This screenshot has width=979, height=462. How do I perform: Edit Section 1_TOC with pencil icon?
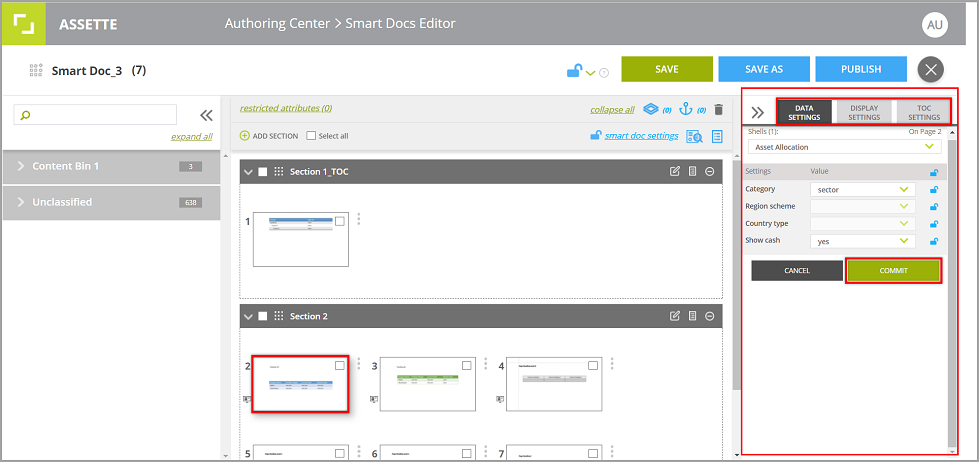point(674,171)
